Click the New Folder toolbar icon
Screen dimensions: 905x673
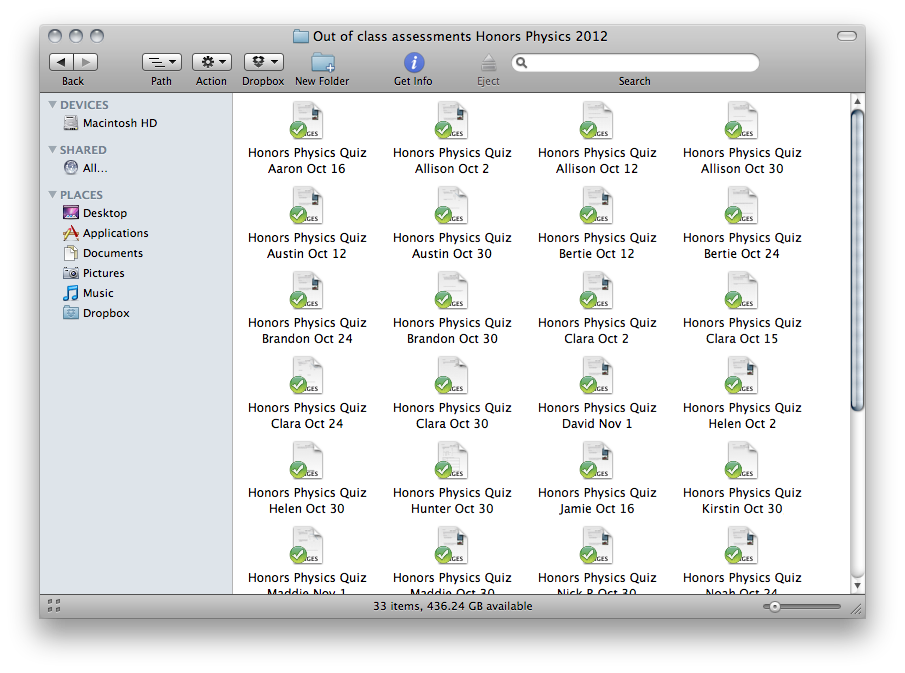click(x=322, y=63)
